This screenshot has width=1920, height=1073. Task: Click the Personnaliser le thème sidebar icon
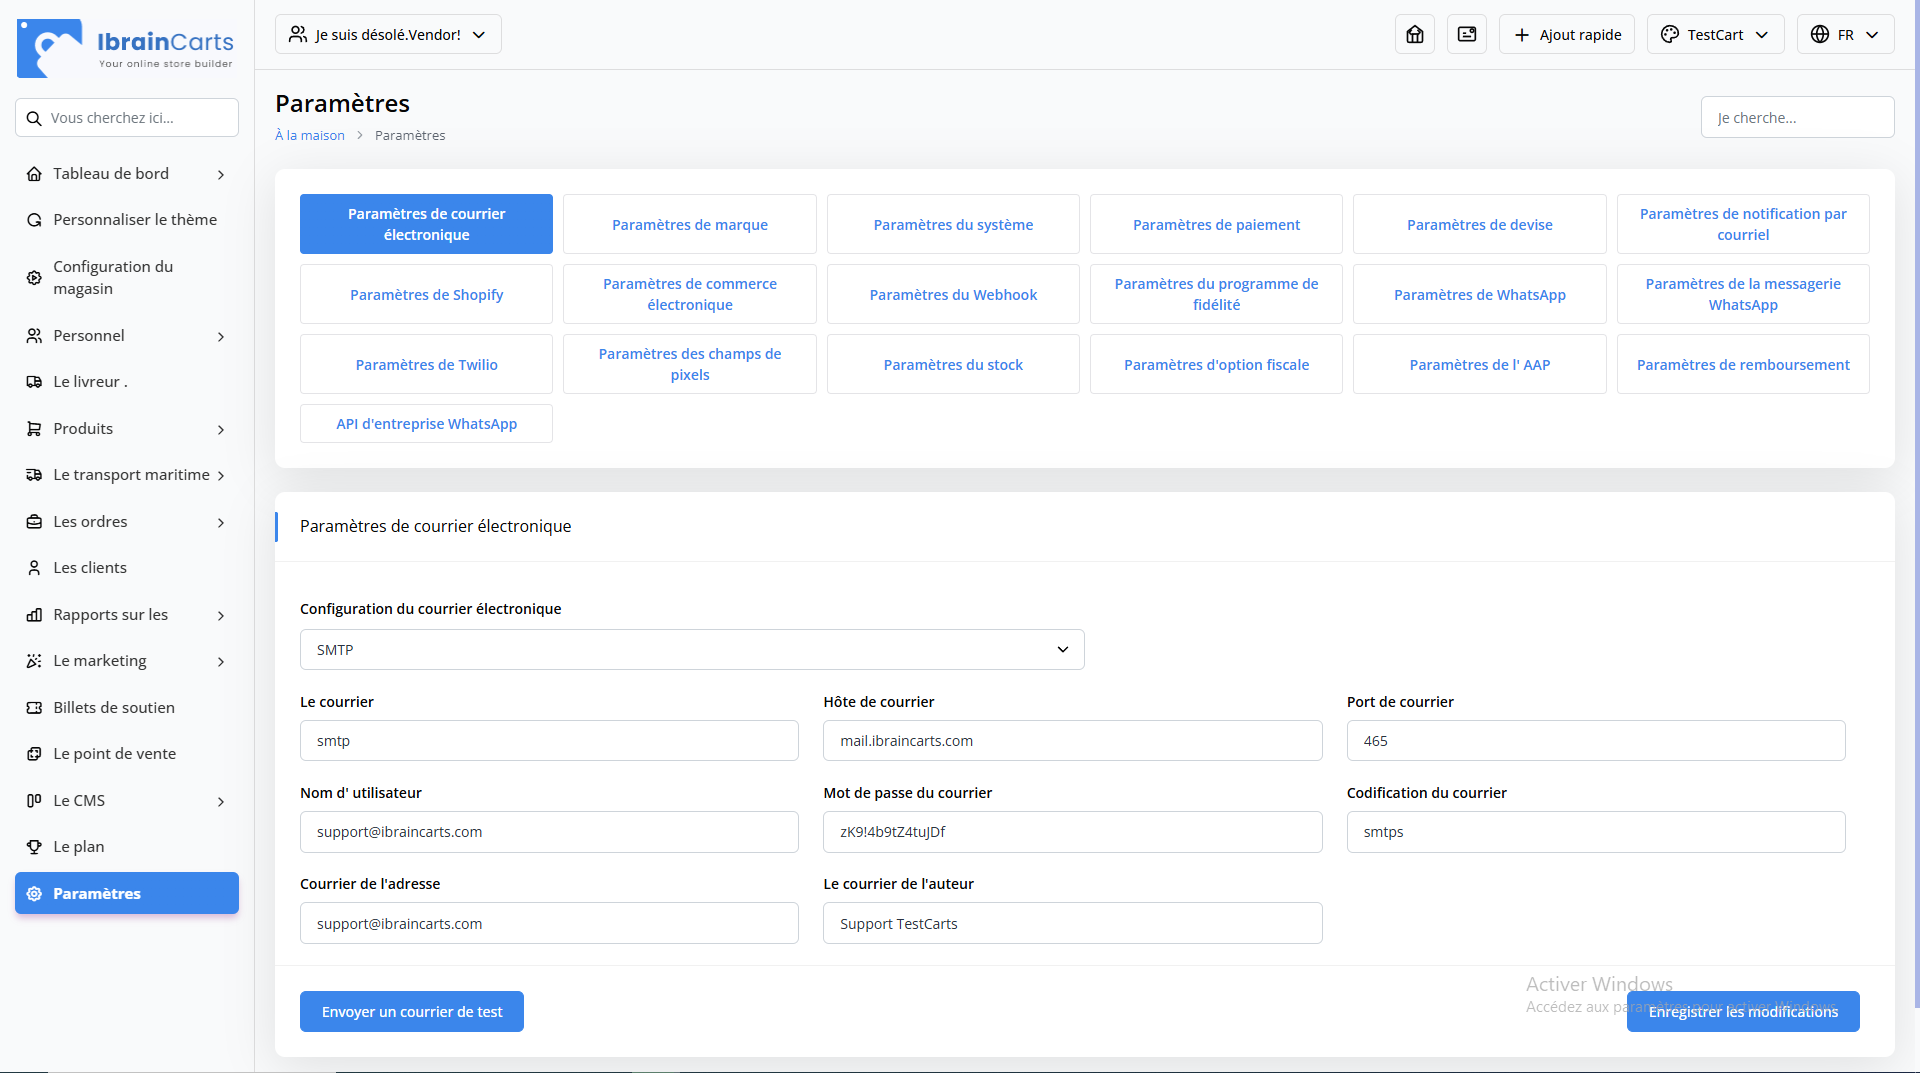[x=34, y=220]
